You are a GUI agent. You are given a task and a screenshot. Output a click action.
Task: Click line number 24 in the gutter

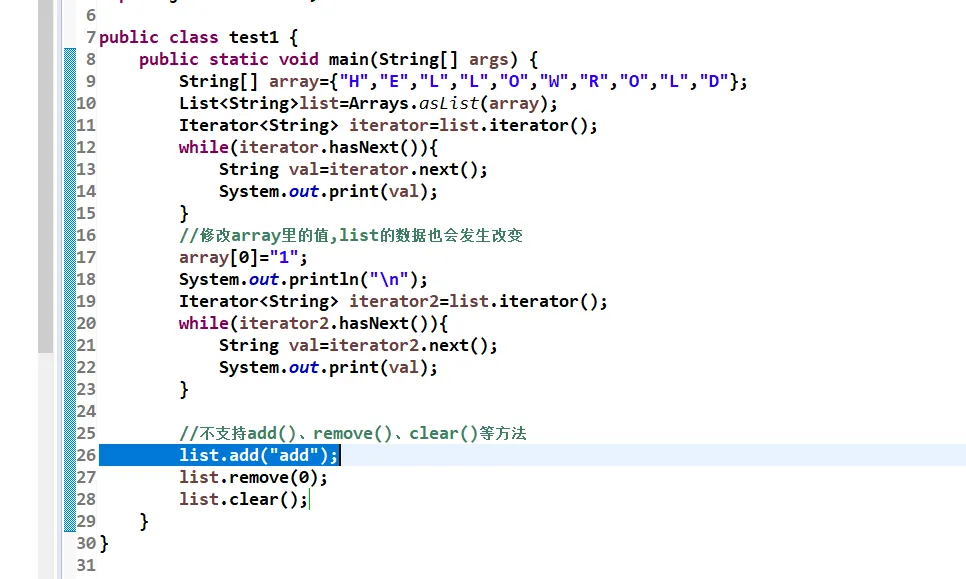point(86,411)
